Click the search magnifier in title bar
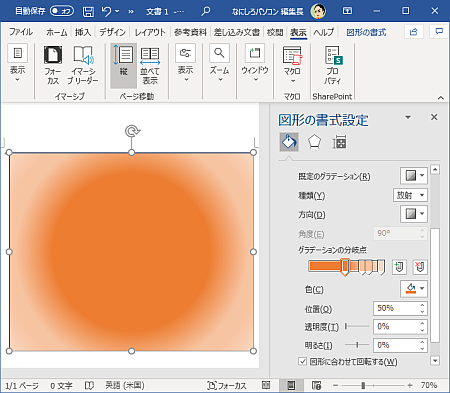Viewport: 450px width, 393px height. 206,12
